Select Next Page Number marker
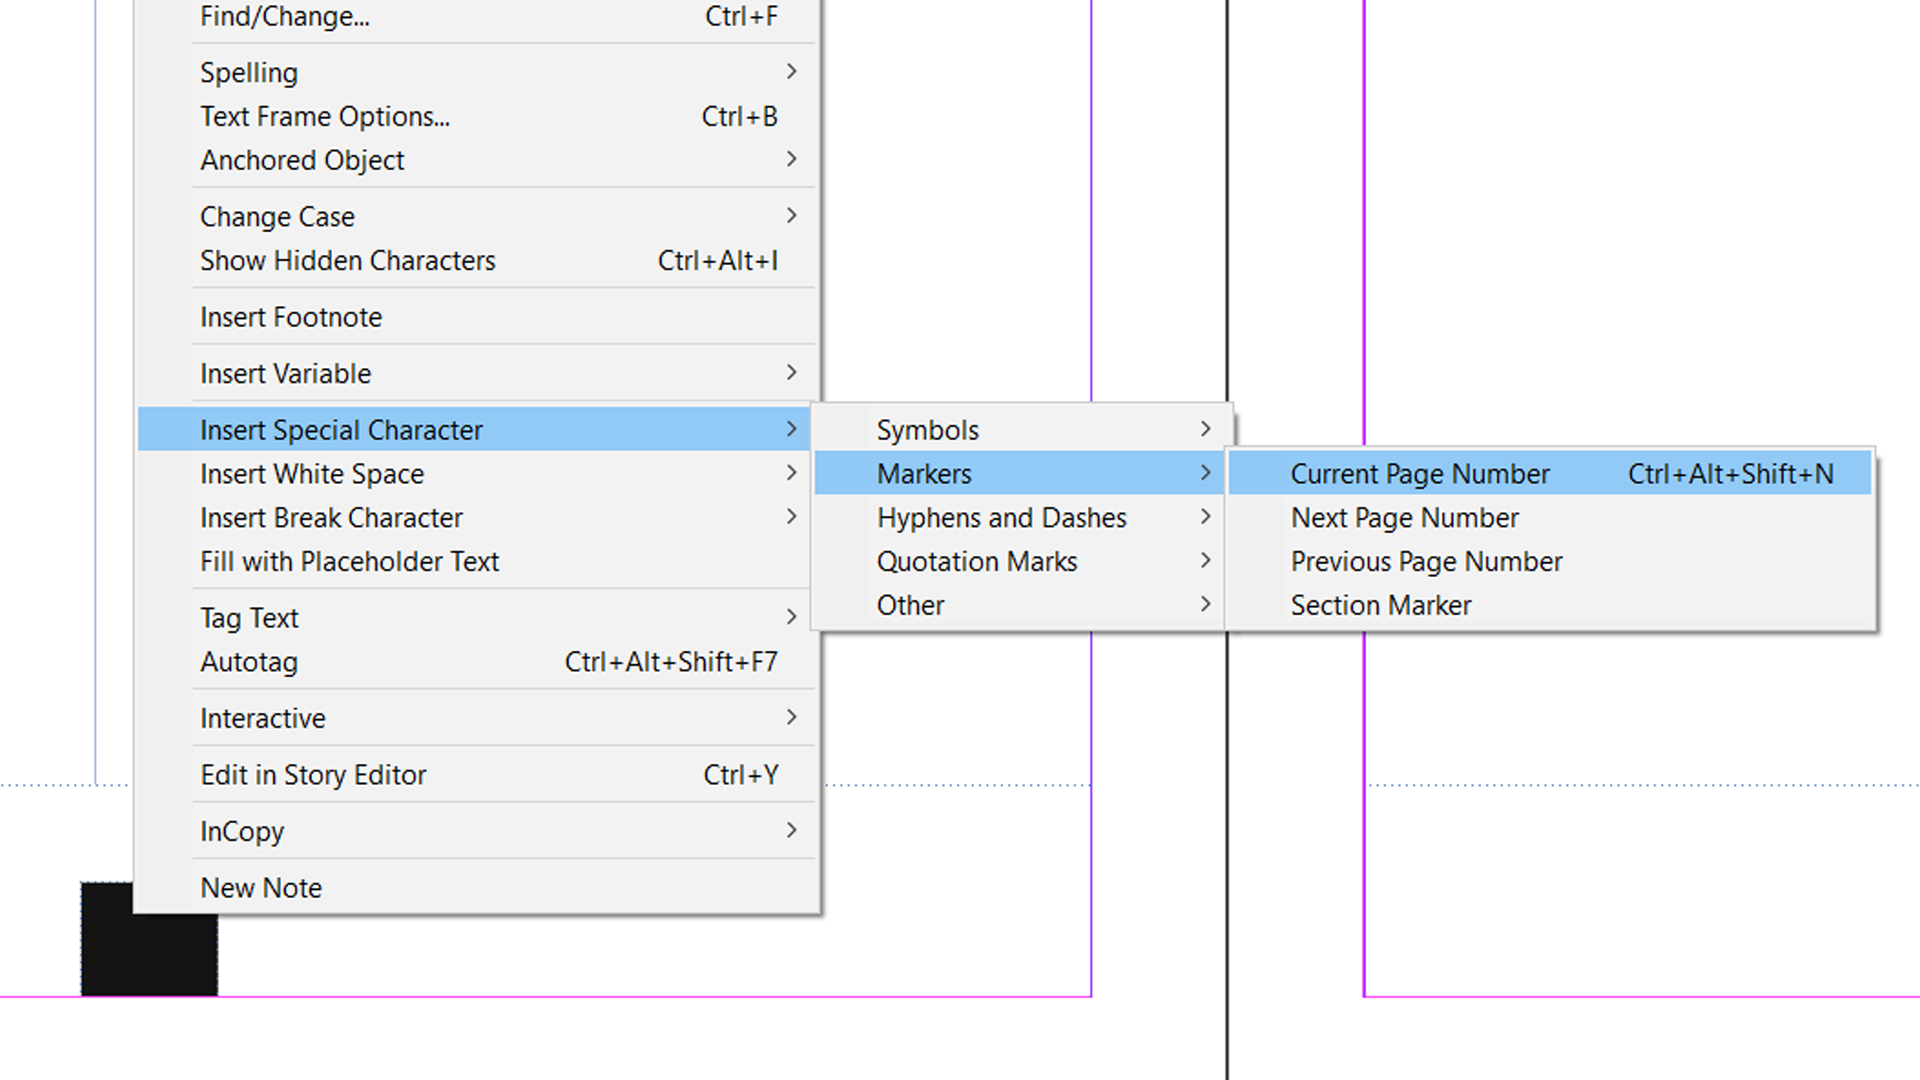 [x=1404, y=517]
